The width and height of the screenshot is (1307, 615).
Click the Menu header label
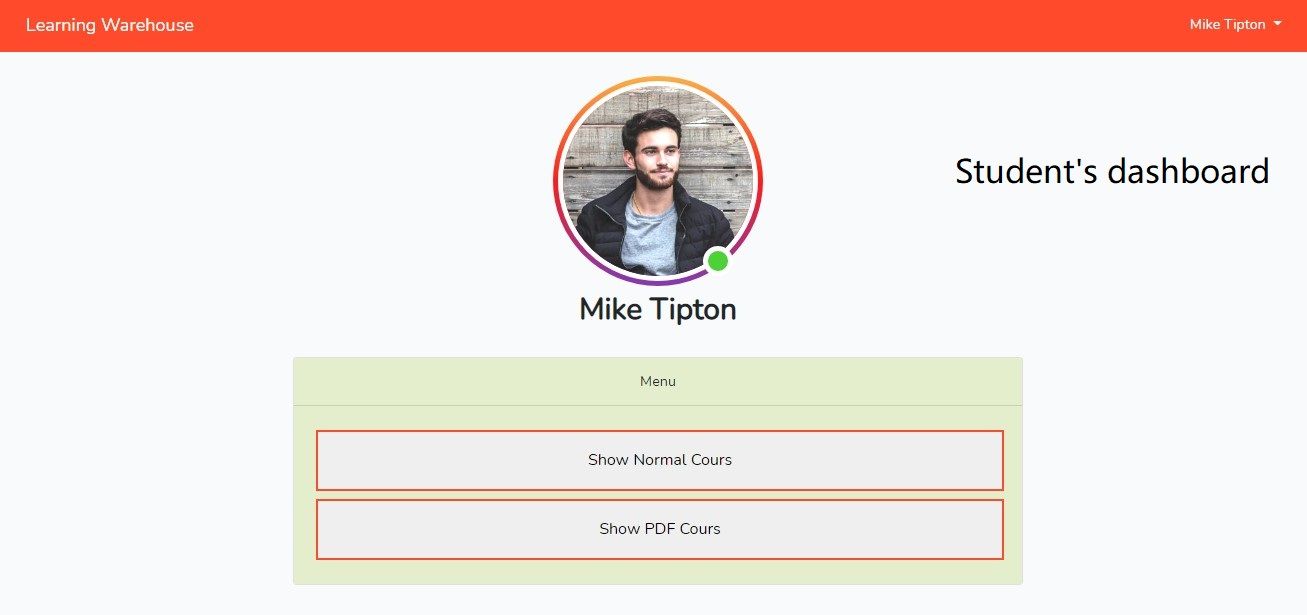tap(658, 381)
